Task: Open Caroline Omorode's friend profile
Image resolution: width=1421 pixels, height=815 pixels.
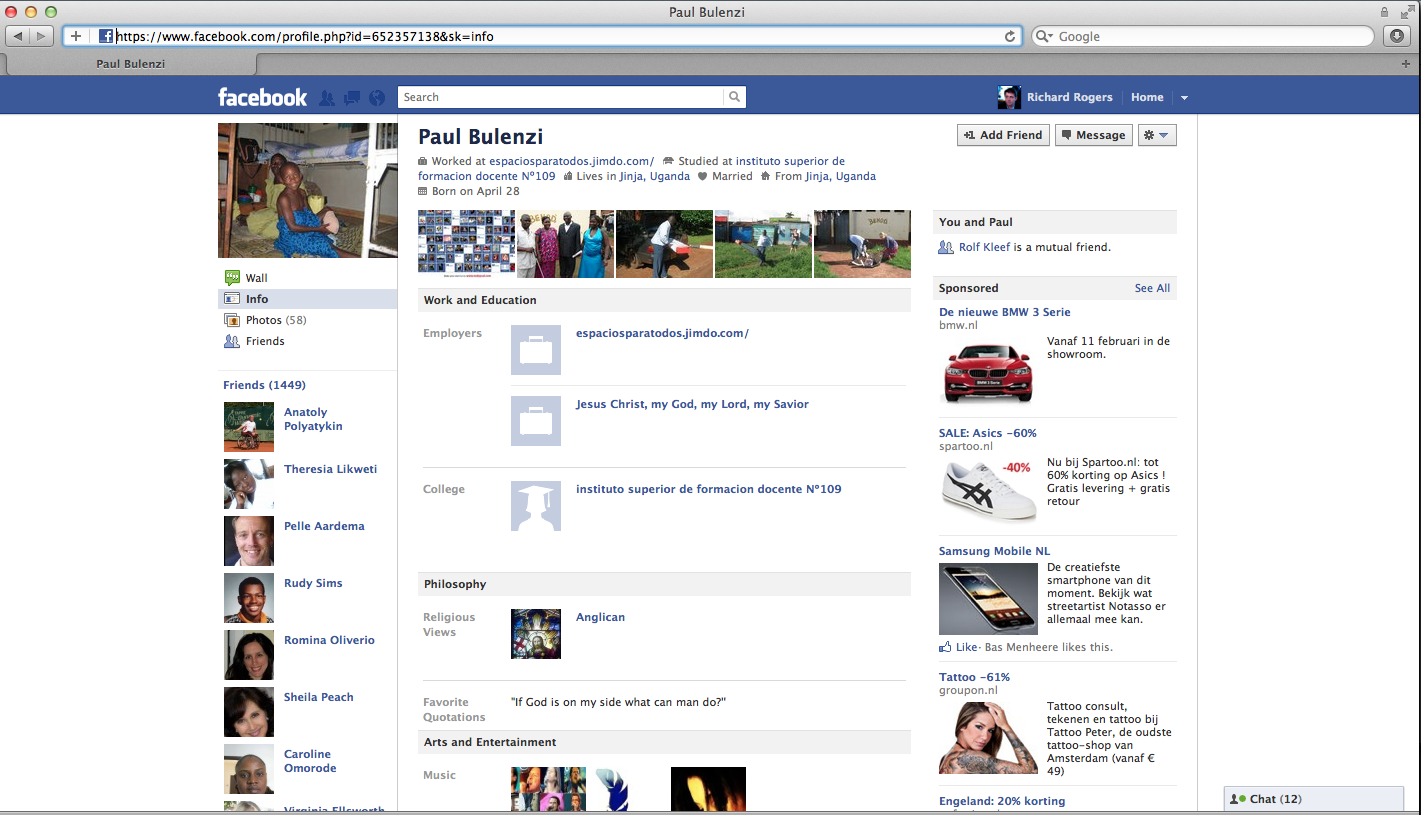Action: click(x=310, y=761)
